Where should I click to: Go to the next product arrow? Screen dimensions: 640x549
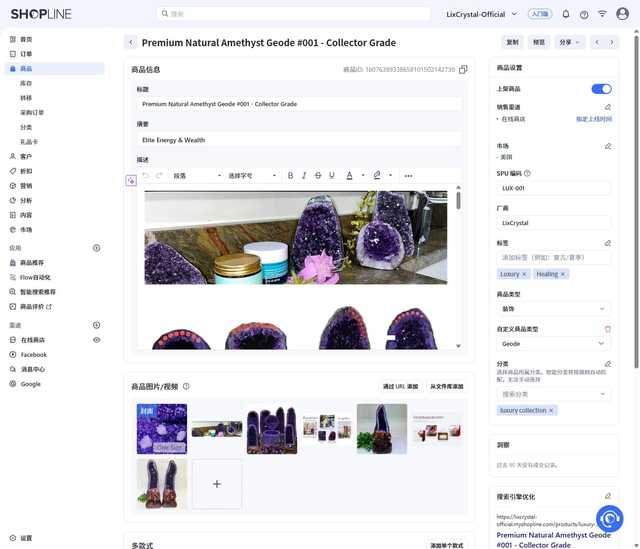point(611,42)
